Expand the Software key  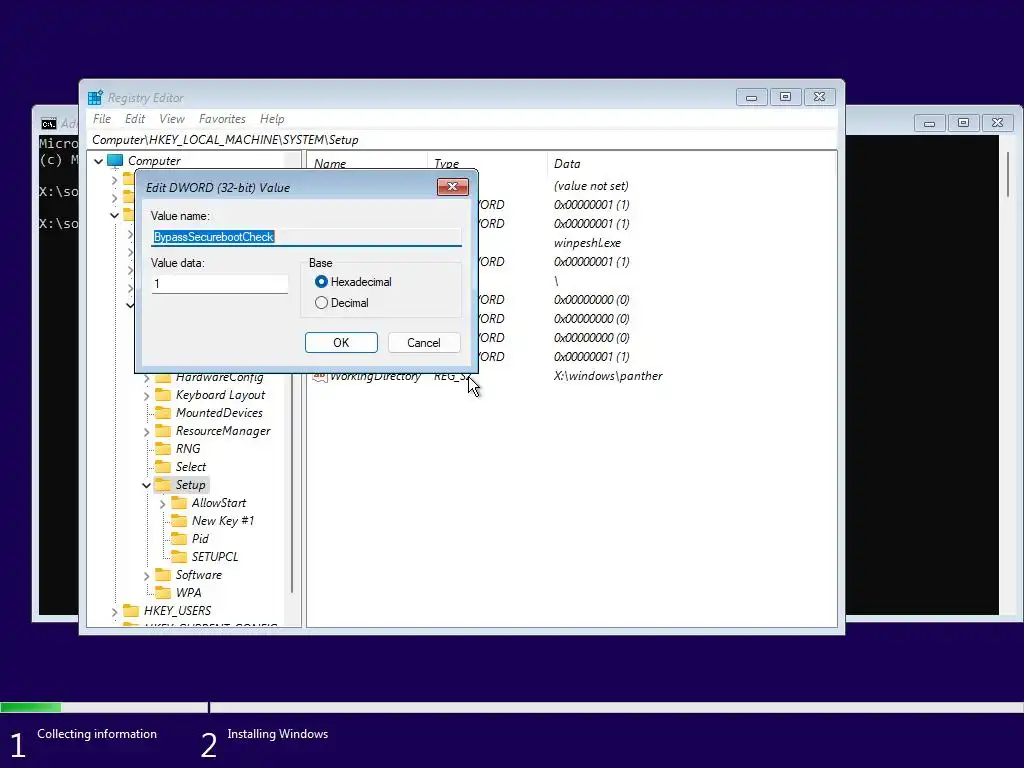[146, 575]
